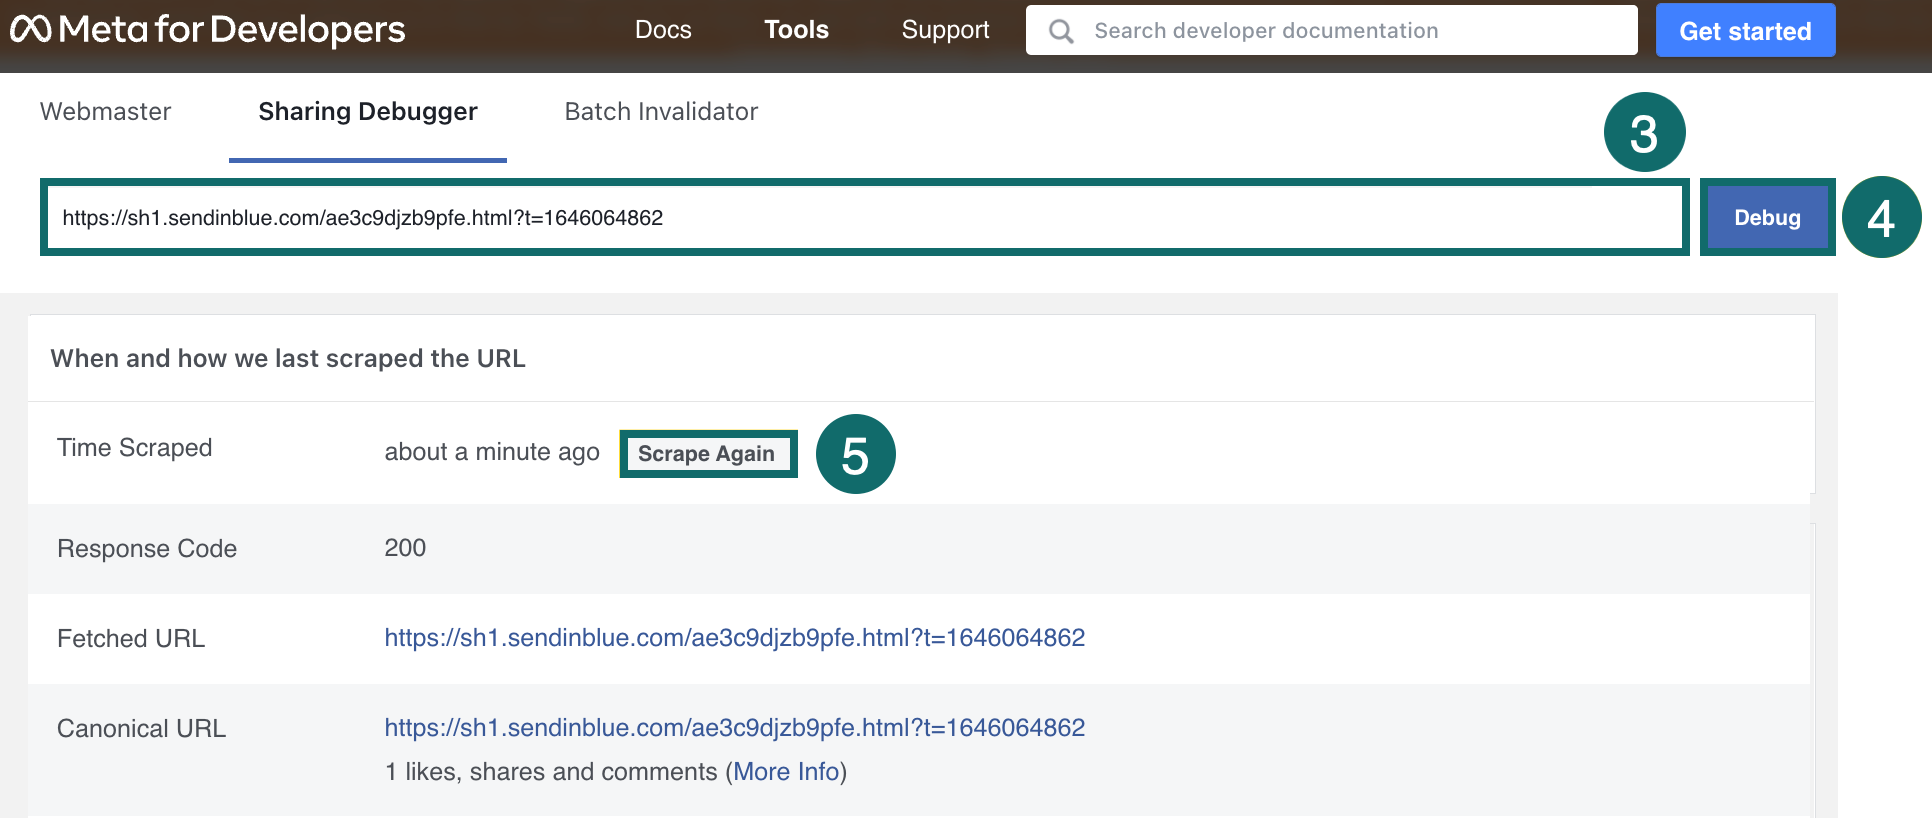Click the Scrape Again button
This screenshot has width=1932, height=818.
(707, 454)
